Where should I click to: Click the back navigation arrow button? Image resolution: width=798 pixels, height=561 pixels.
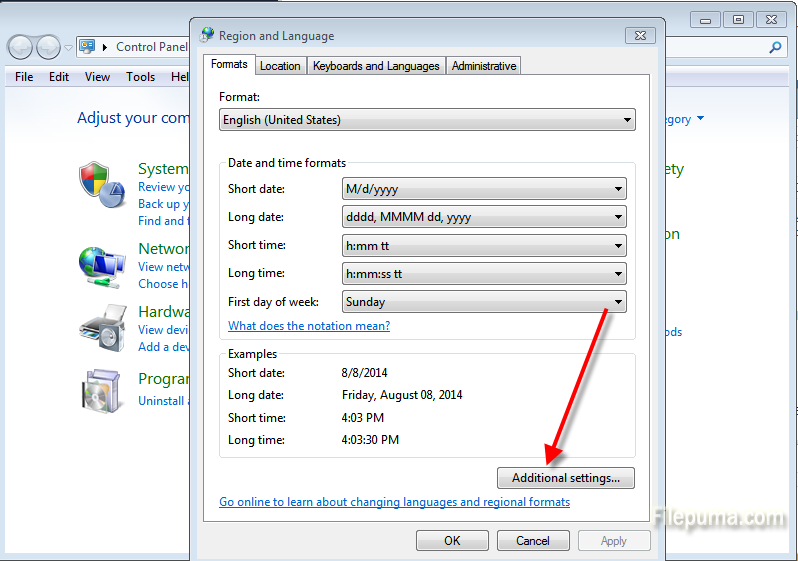coord(20,47)
